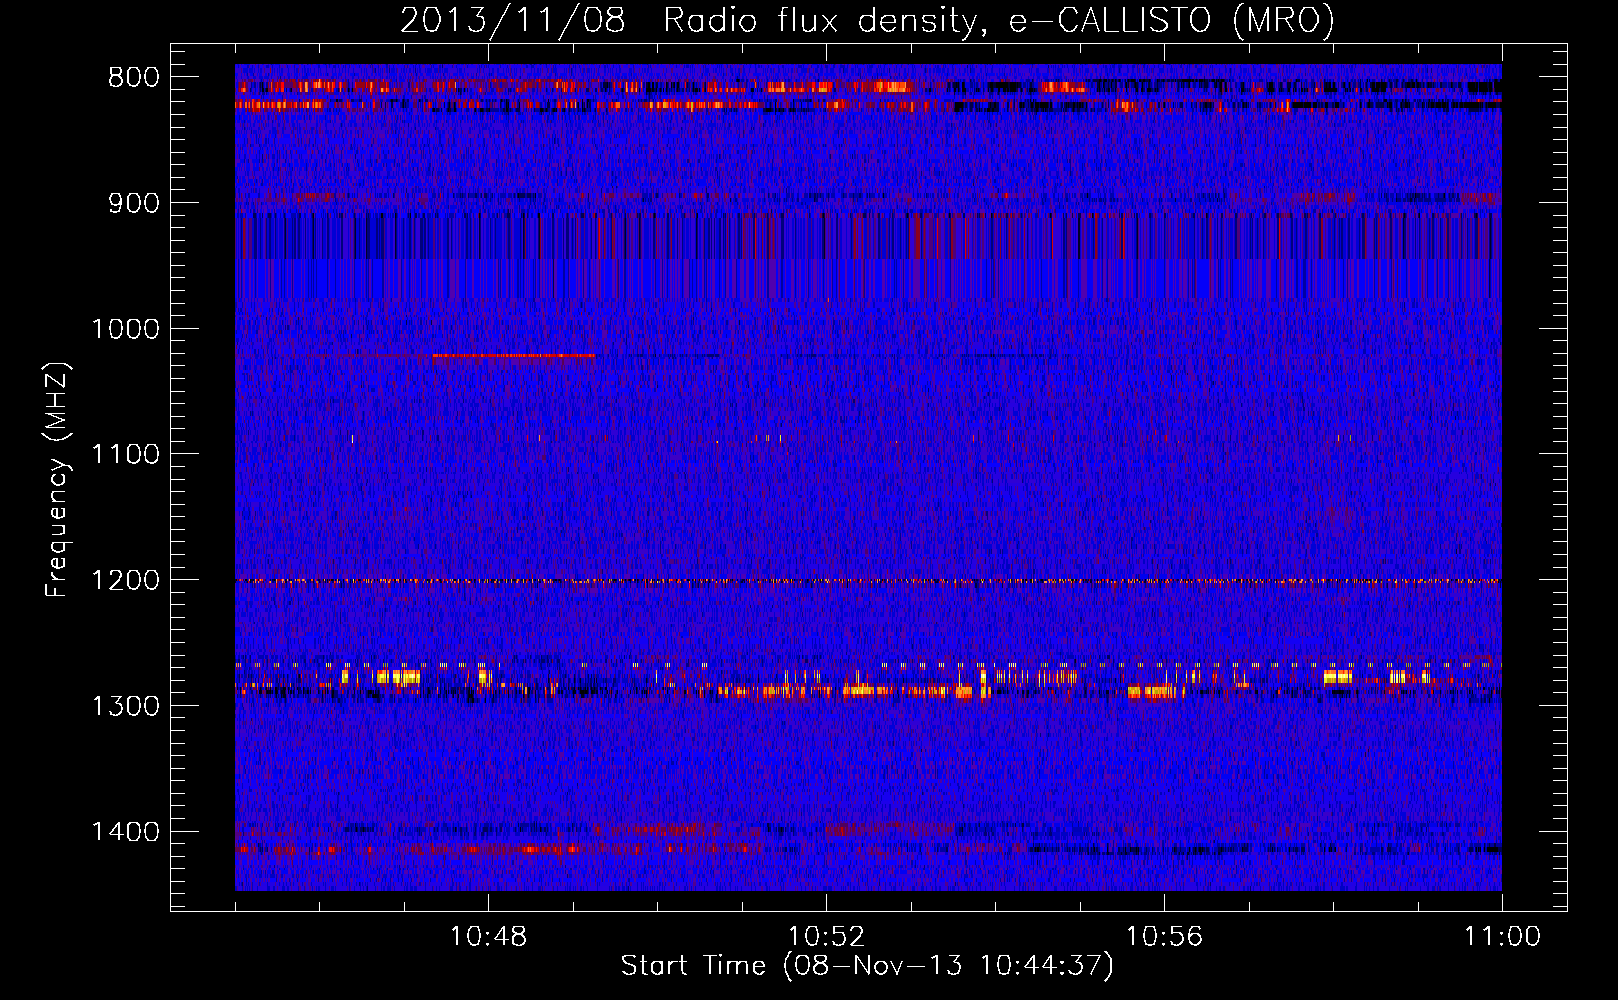Click the 'Start Time (08-Nov-13 10:44:37)' label
This screenshot has width=1618, height=1000.
click(x=867, y=966)
